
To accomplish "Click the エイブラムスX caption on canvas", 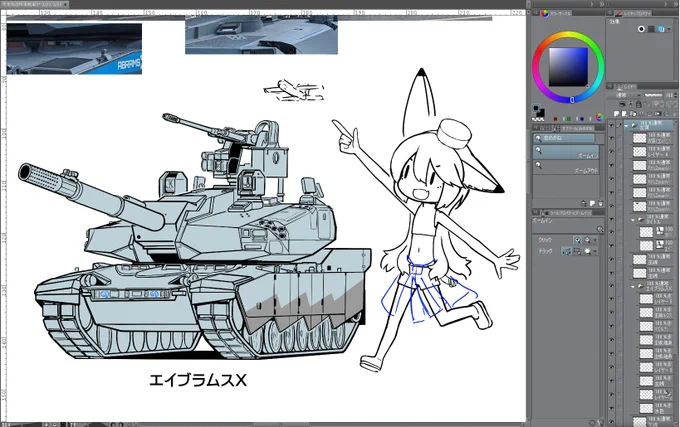I will pyautogui.click(x=198, y=381).
